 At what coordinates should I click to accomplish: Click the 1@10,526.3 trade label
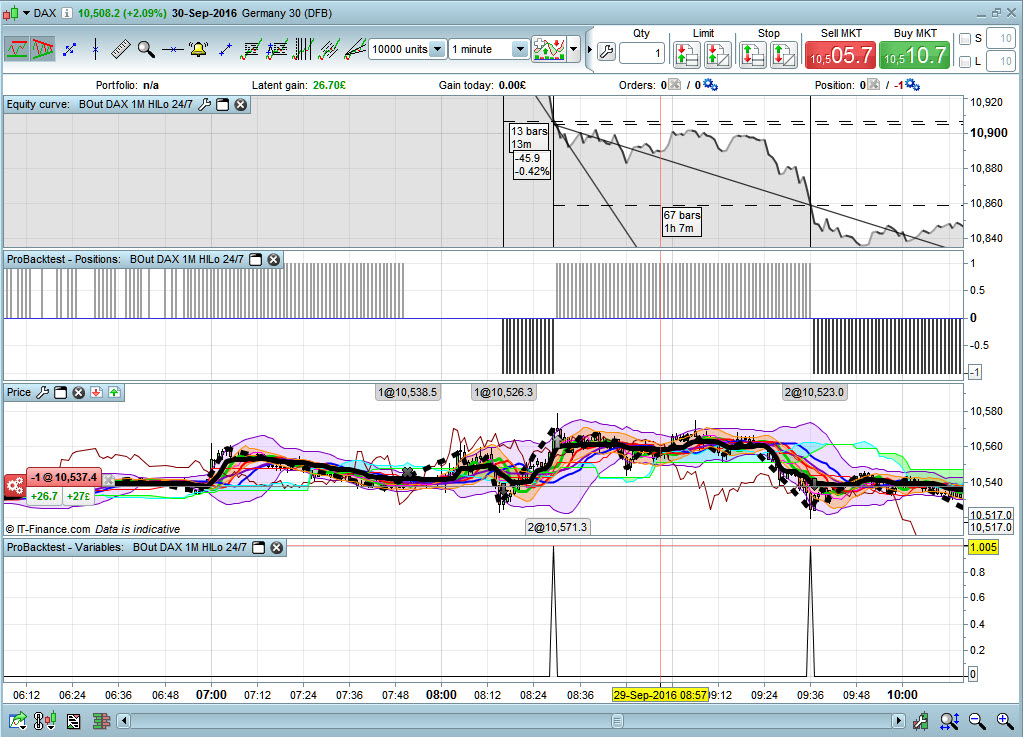click(x=503, y=393)
